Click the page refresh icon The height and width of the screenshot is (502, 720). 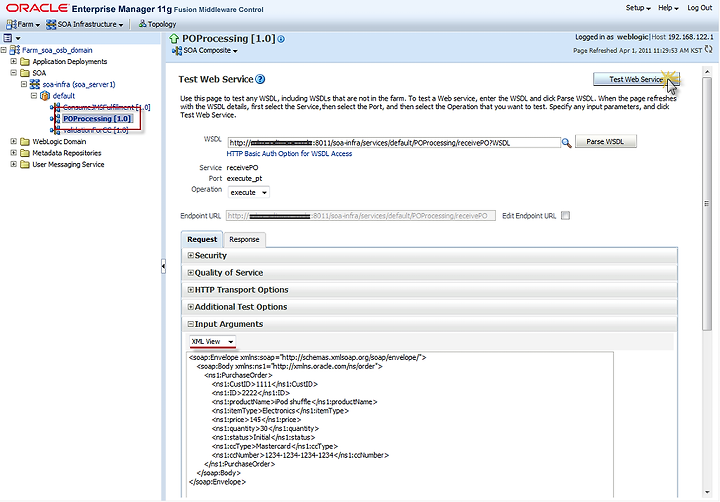(x=709, y=50)
